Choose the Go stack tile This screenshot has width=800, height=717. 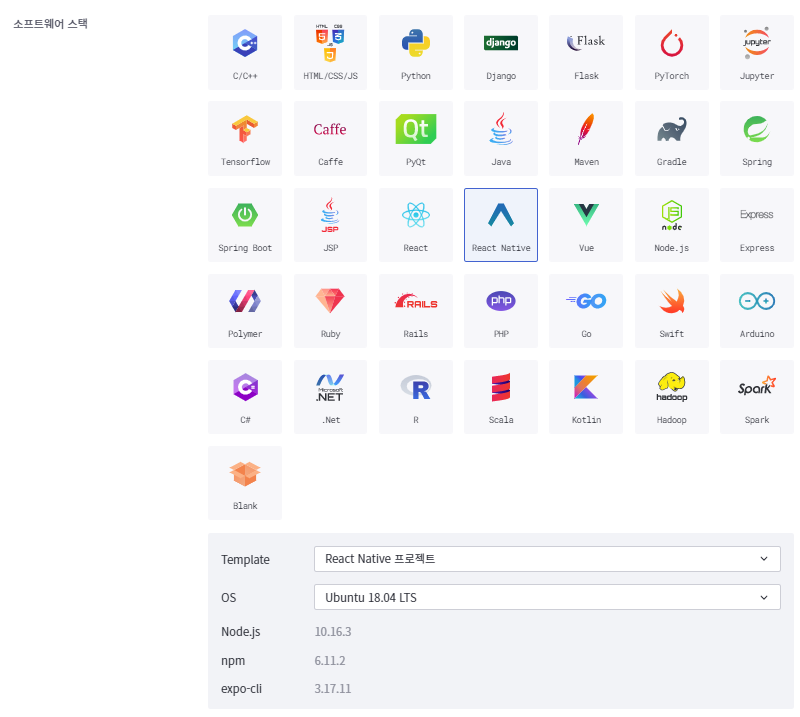coord(586,311)
